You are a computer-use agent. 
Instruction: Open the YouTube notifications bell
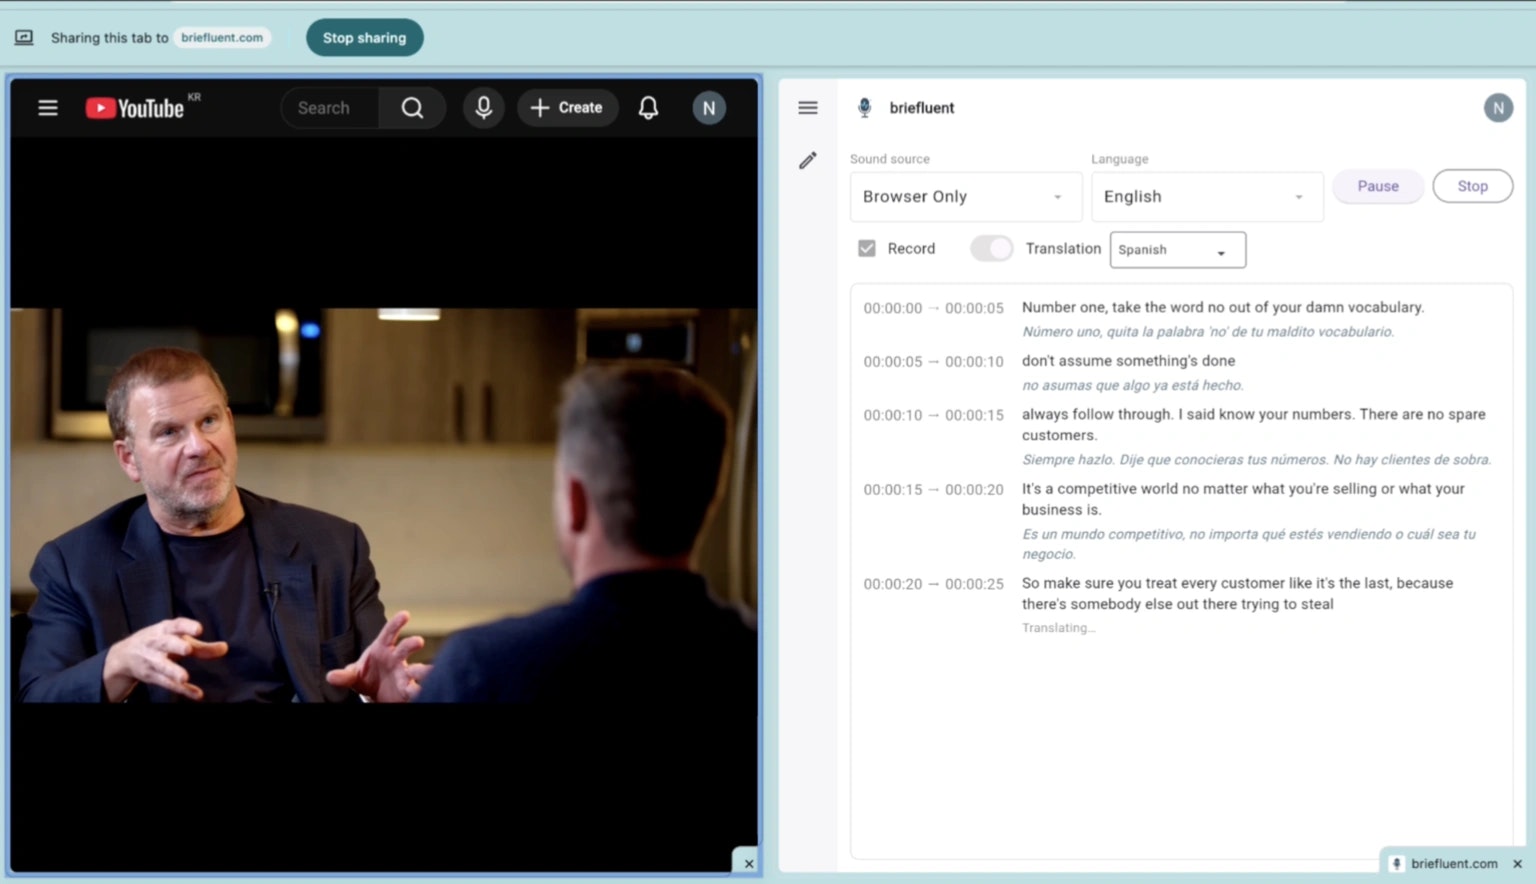point(648,107)
